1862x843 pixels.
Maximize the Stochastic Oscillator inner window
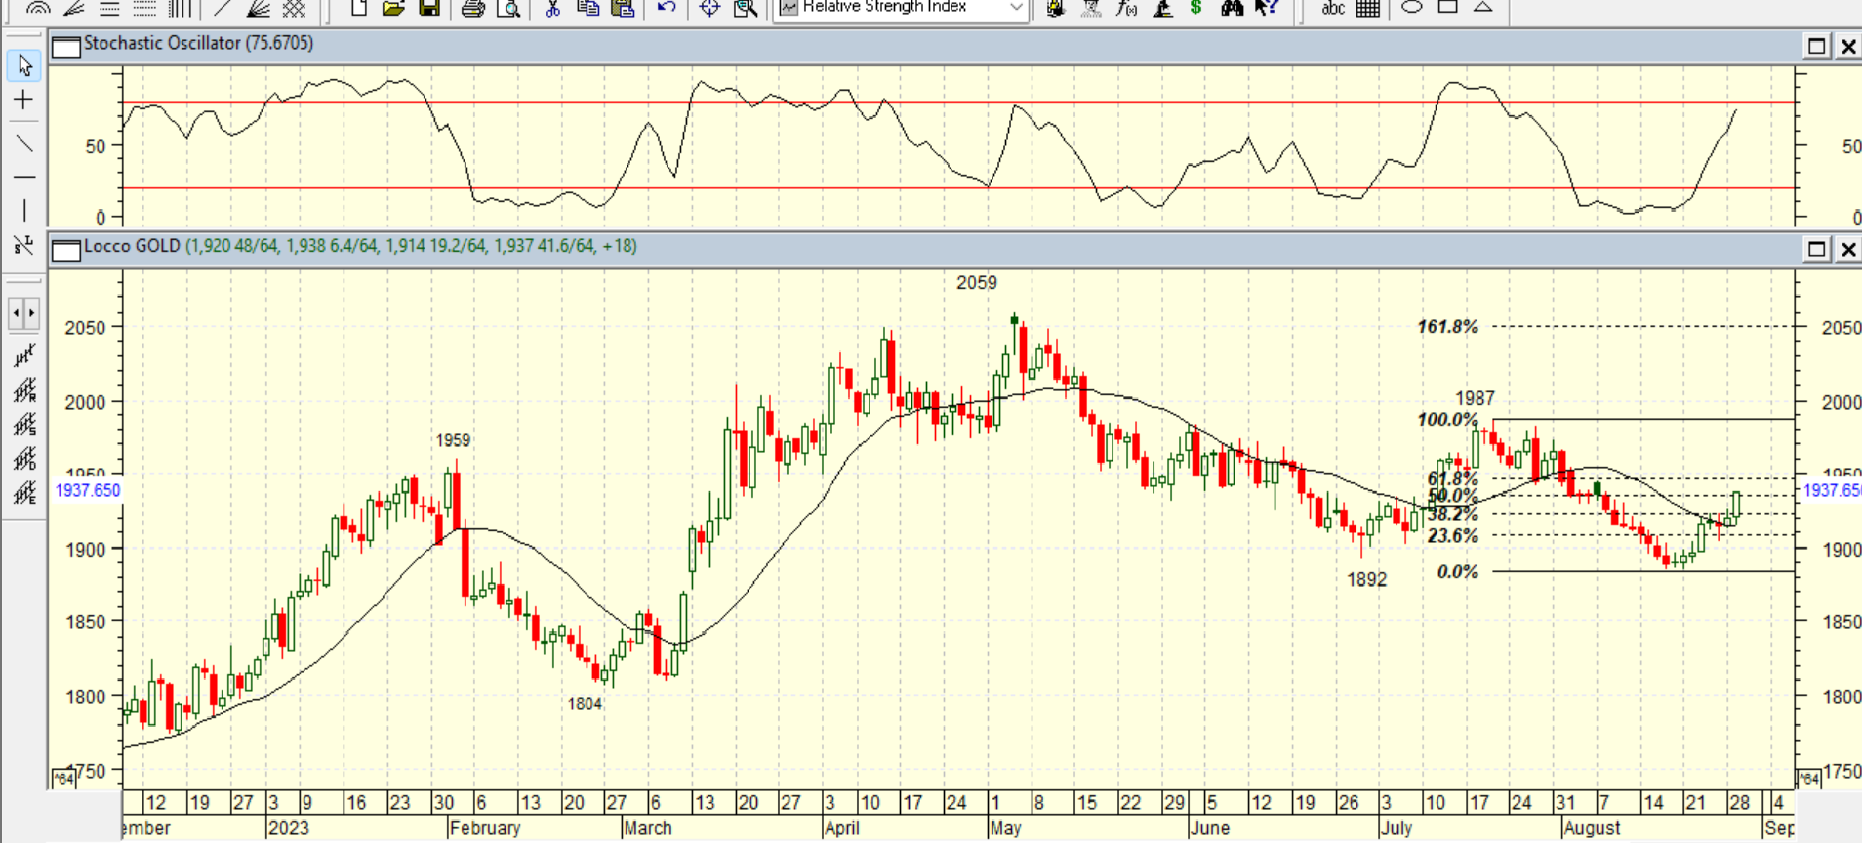pyautogui.click(x=1817, y=46)
